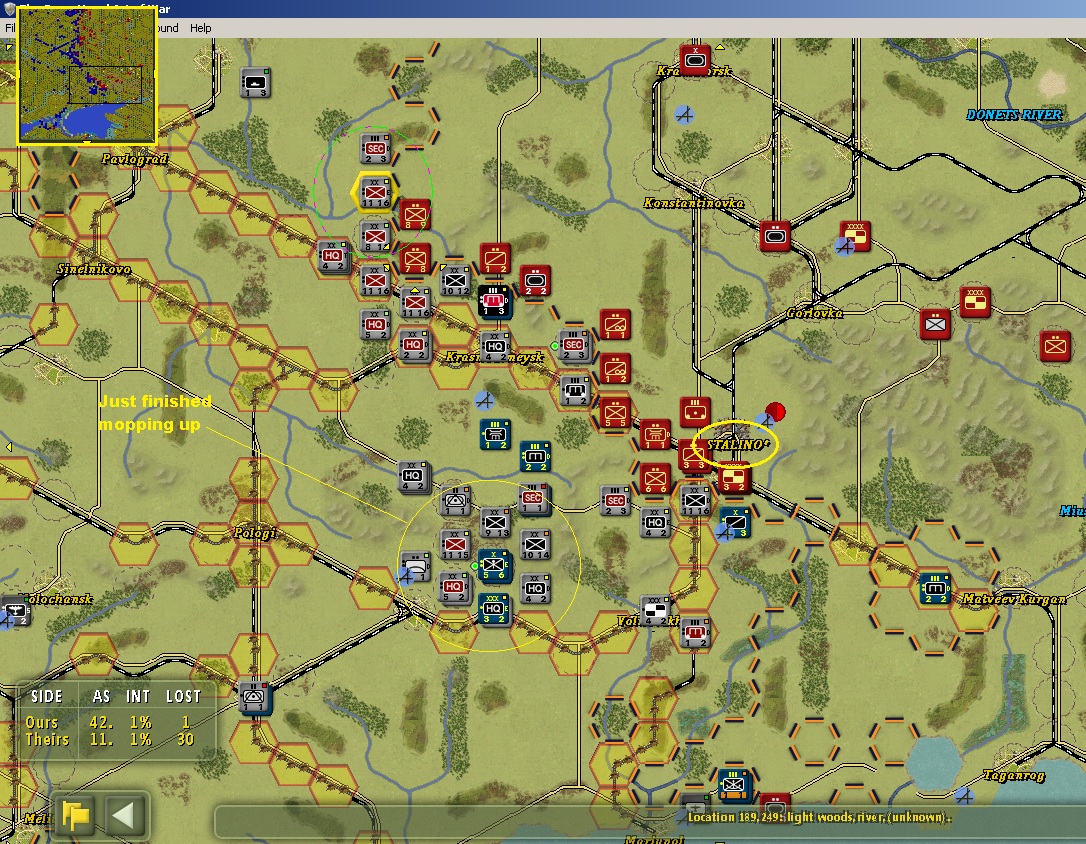This screenshot has width=1086, height=844.
Task: Select the yellow-highlighted 11-16 division
Action: [376, 192]
